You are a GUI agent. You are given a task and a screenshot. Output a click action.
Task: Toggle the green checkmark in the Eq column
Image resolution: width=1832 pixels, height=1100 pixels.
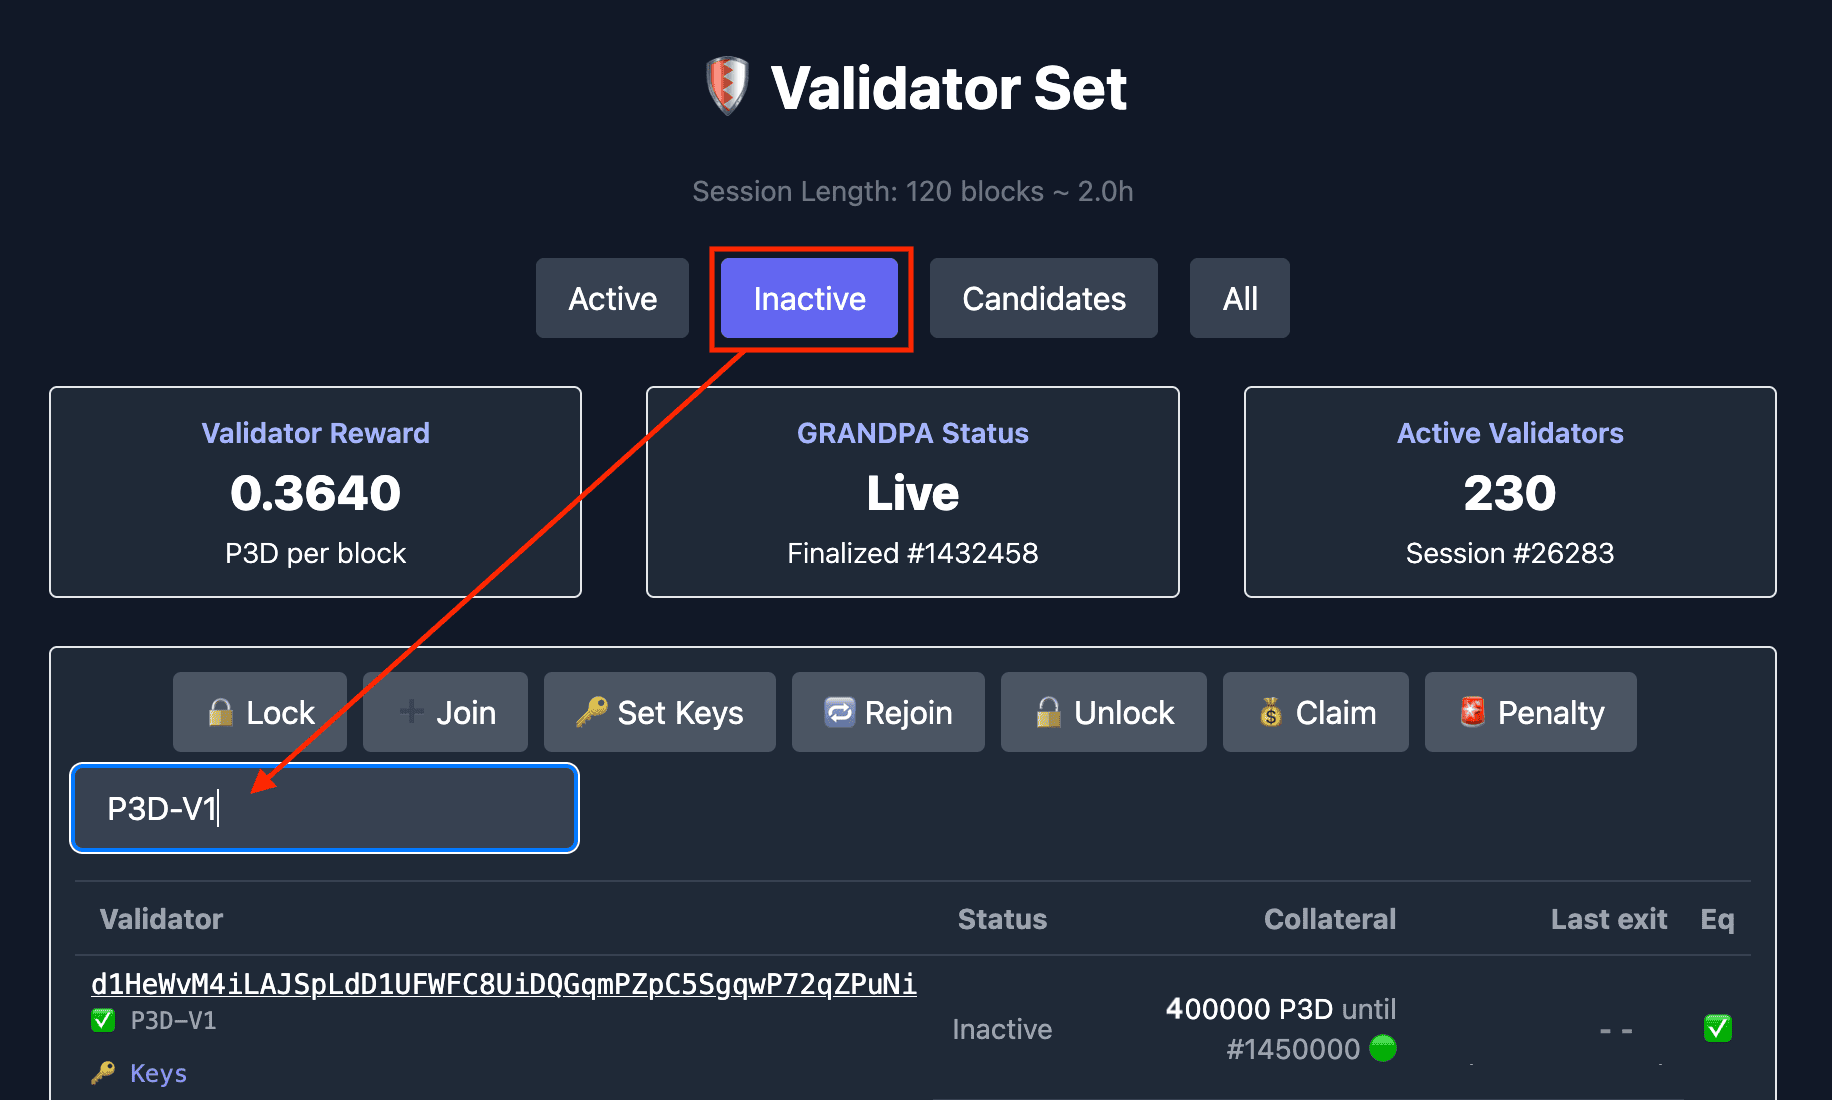pyautogui.click(x=1717, y=1027)
